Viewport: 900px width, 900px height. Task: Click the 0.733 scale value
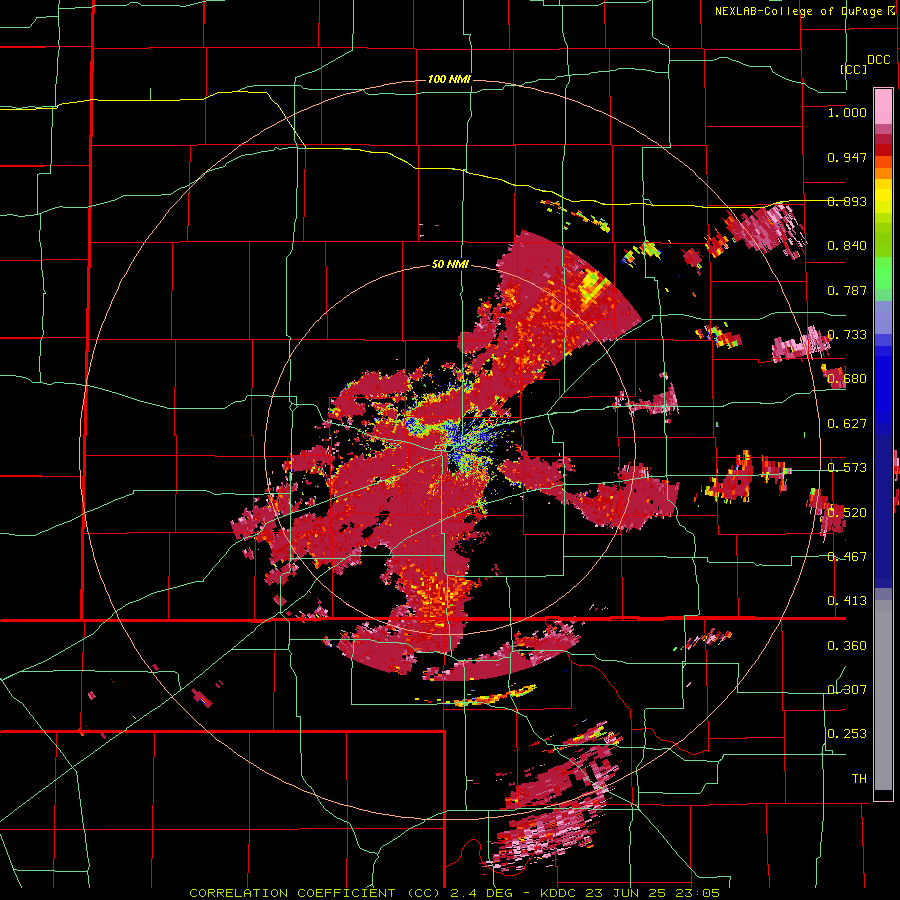(847, 335)
